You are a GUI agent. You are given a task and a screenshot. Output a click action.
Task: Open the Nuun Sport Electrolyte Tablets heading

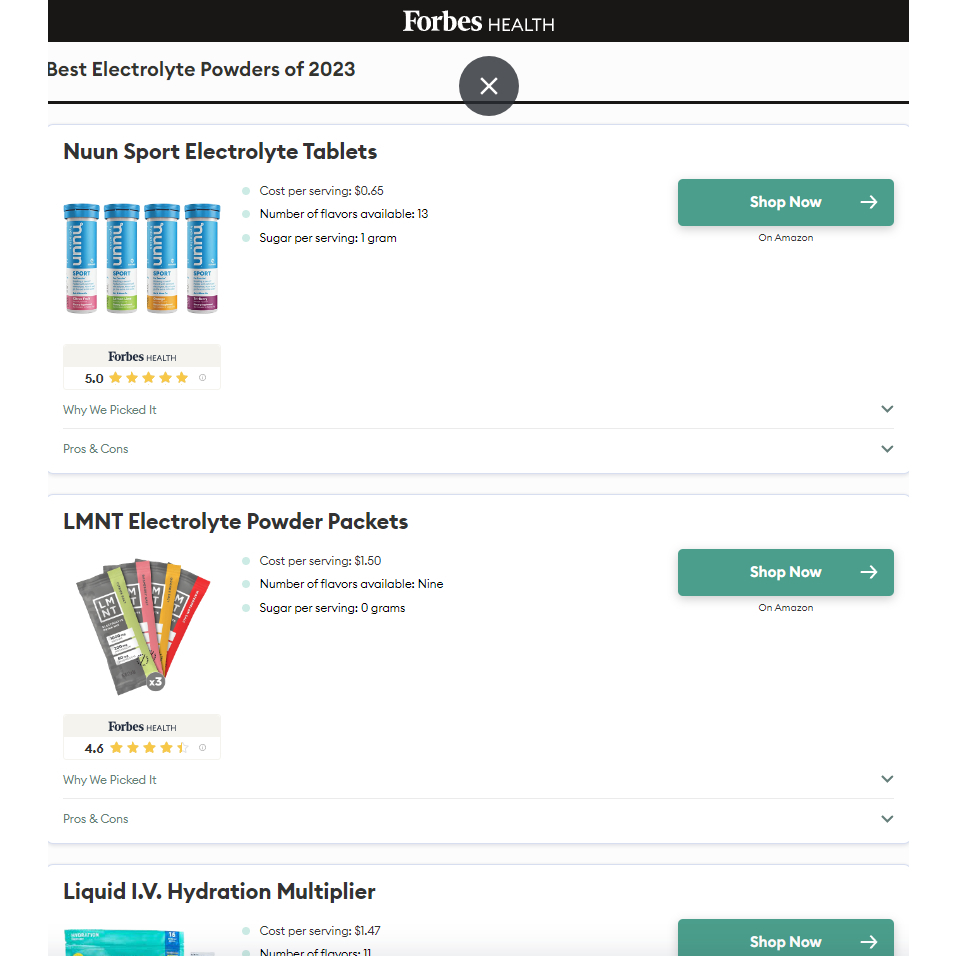click(220, 151)
